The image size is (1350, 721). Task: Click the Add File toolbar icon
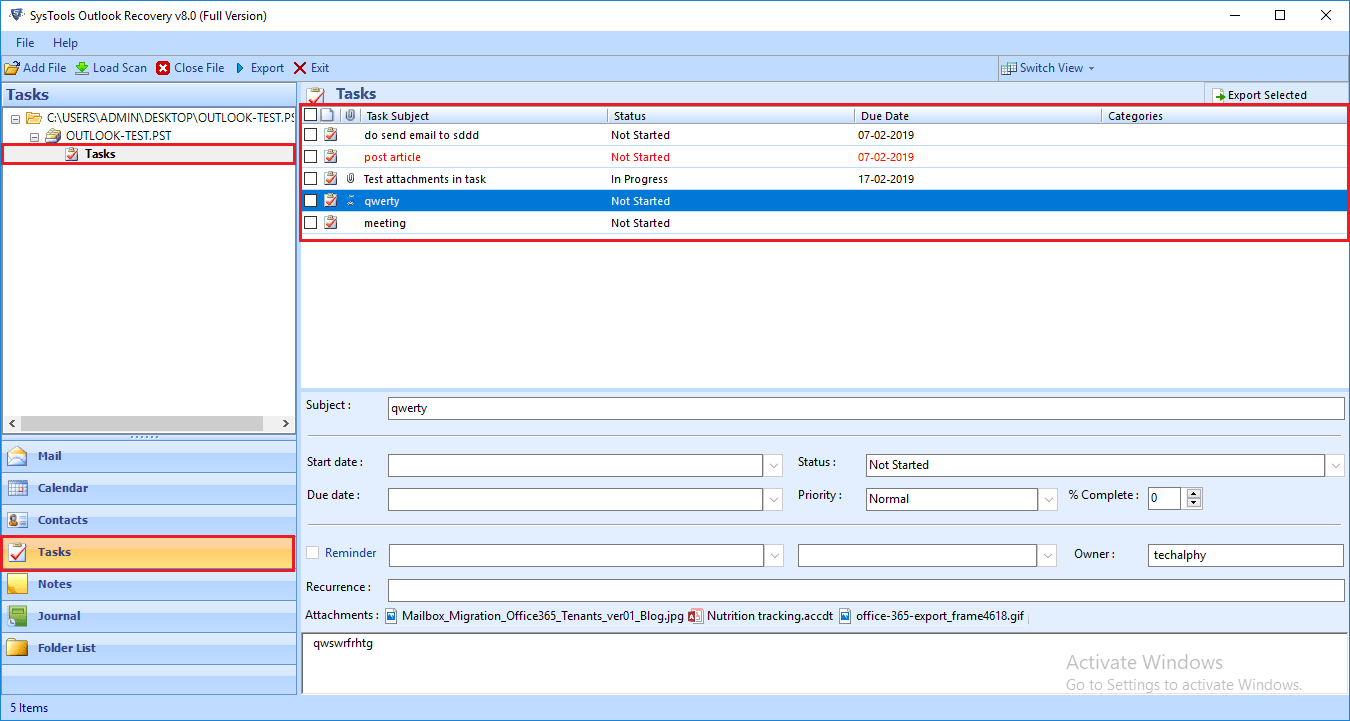tap(12, 68)
